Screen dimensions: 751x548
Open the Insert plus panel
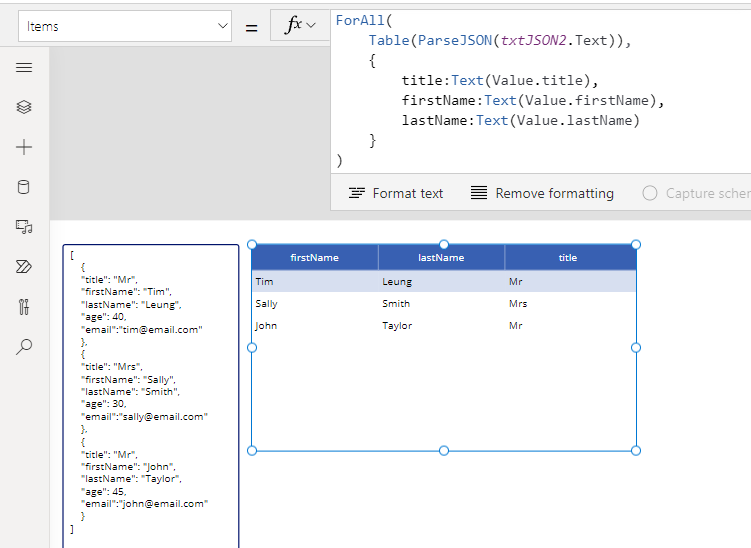pyautogui.click(x=24, y=147)
